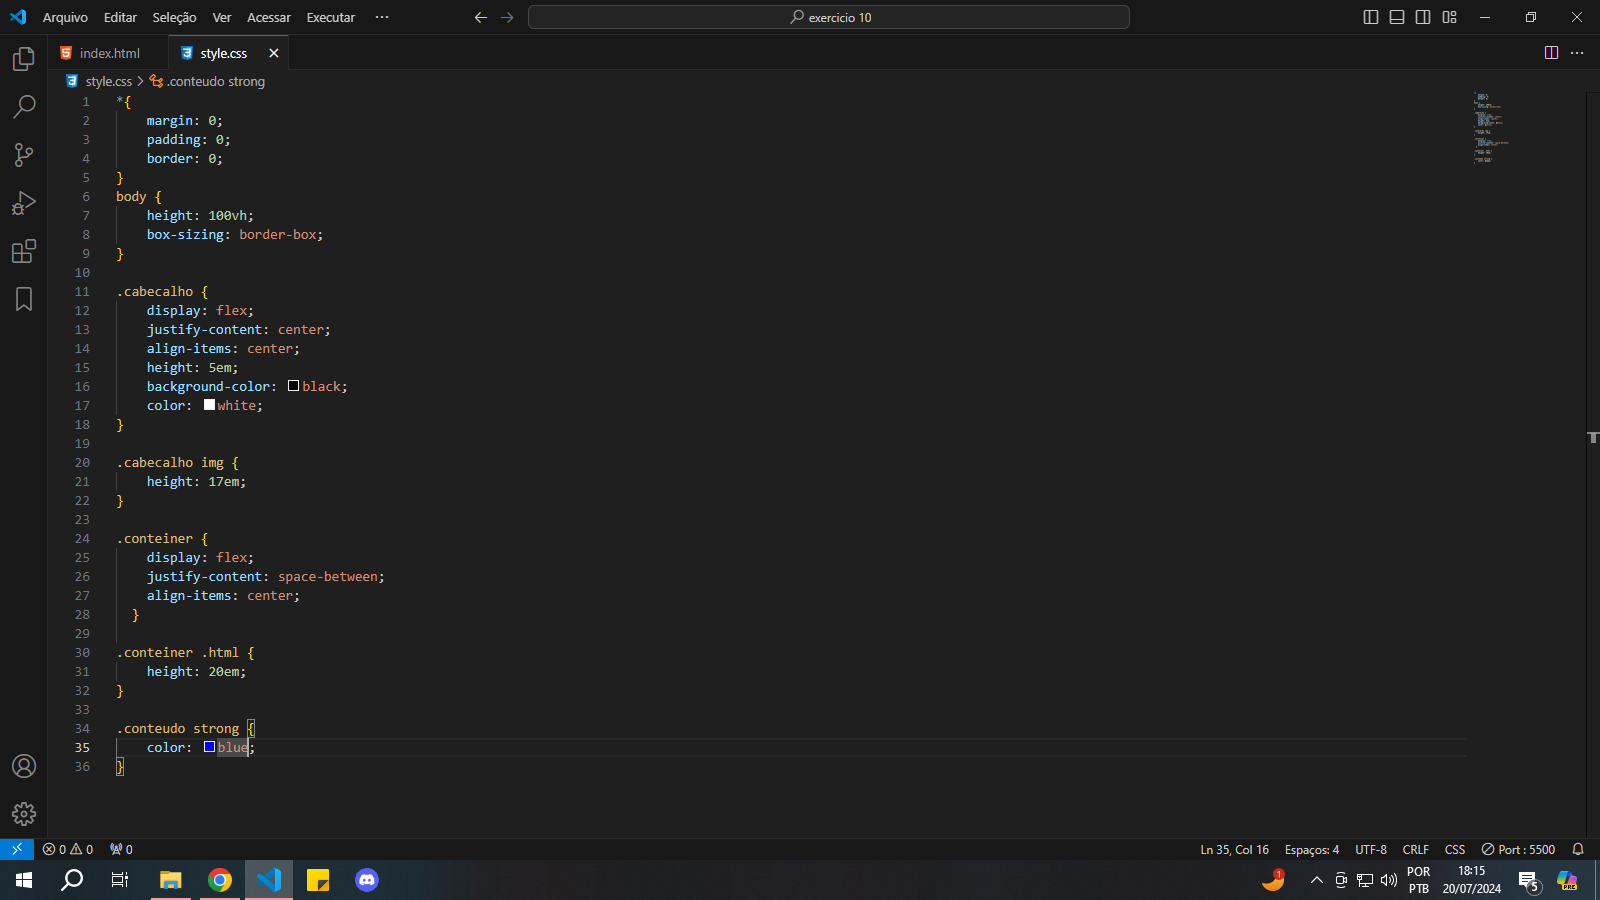Open the Explorer view in activity bar
Image resolution: width=1600 pixels, height=900 pixels.
[24, 59]
